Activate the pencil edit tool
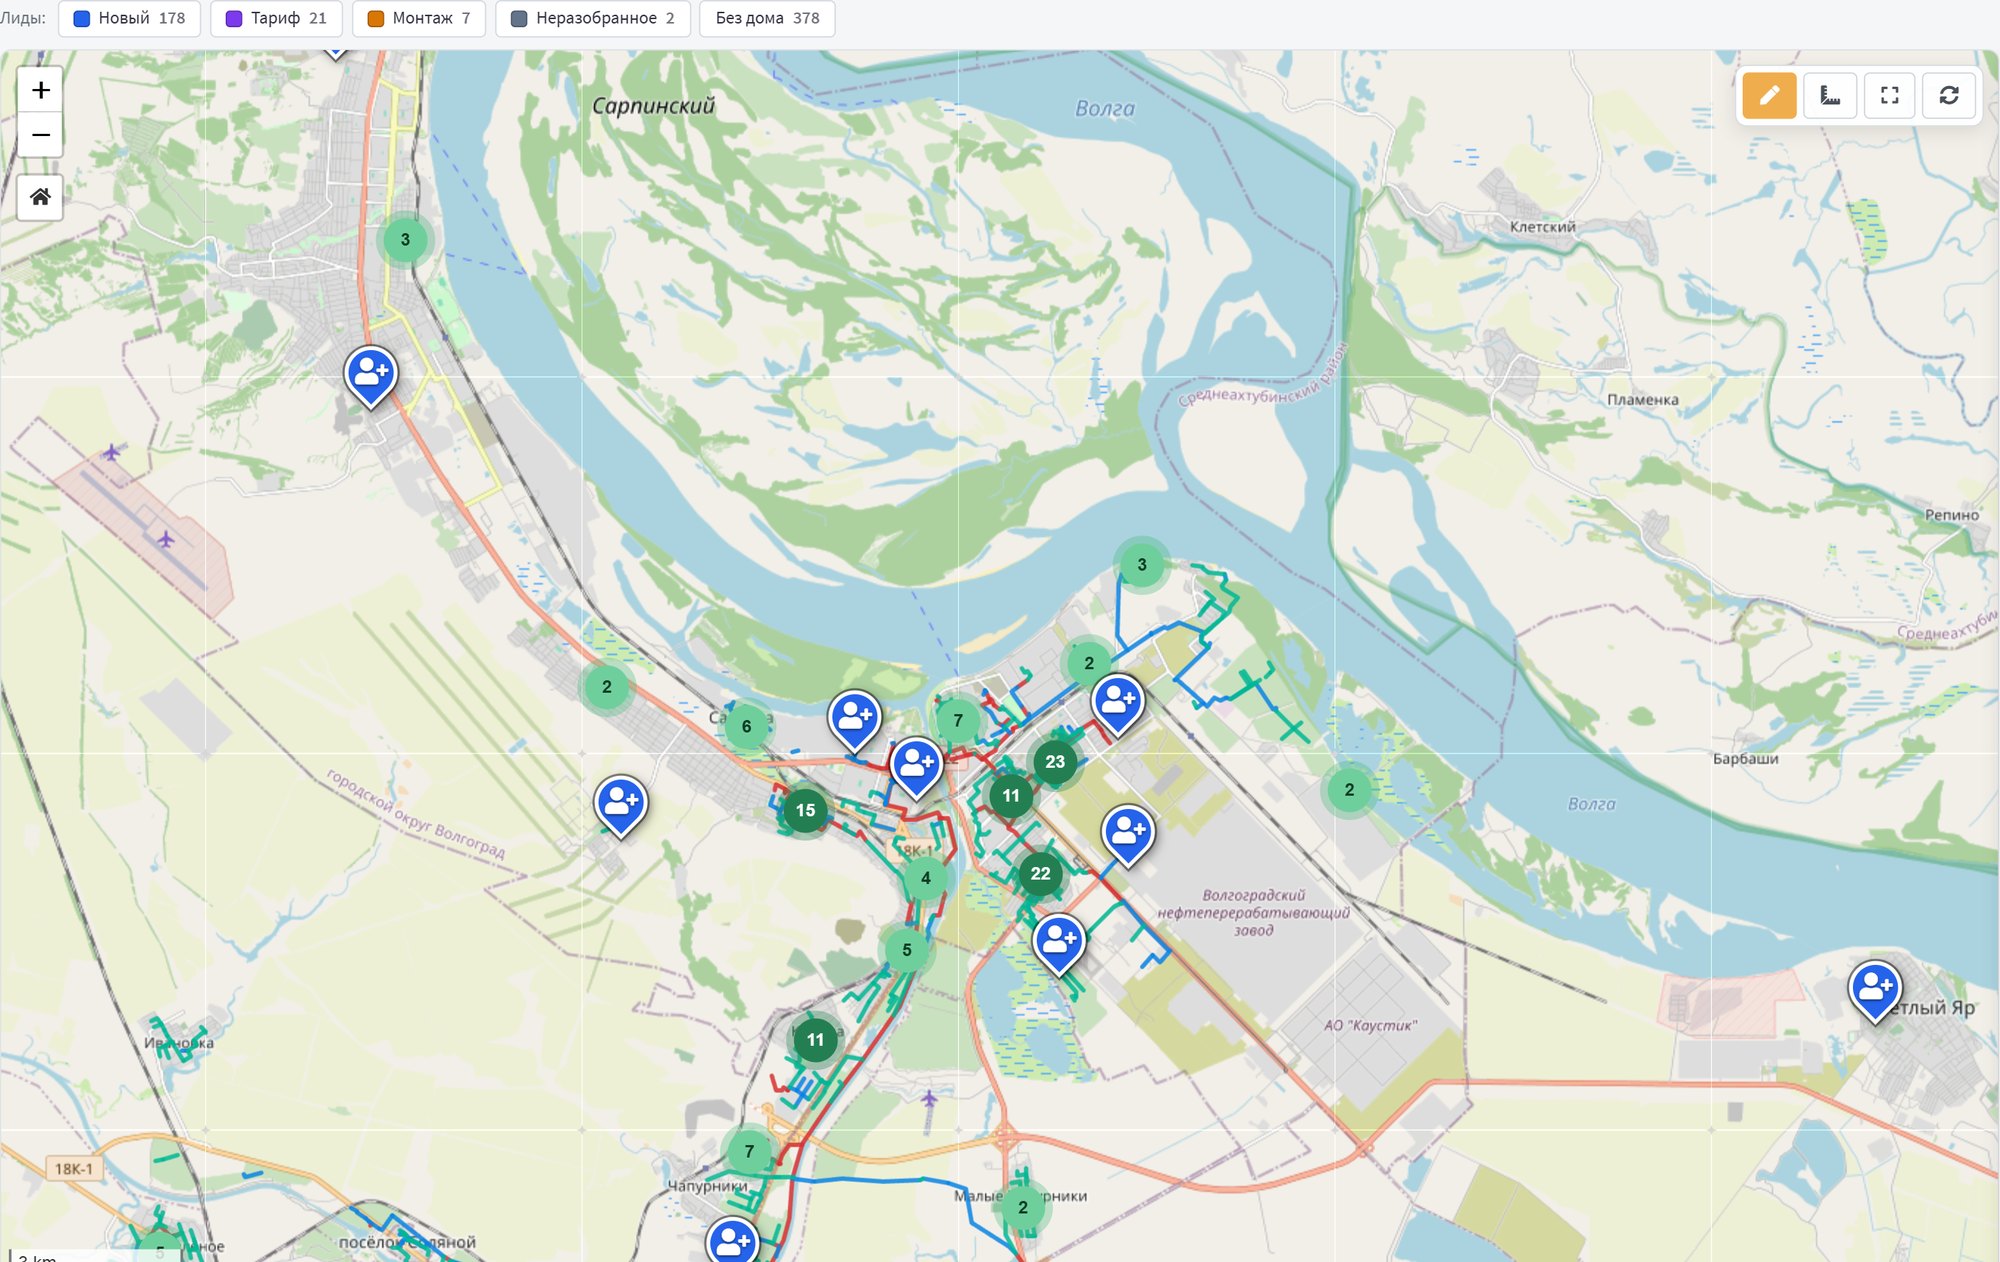Screen dimensions: 2000x1262 1769,95
